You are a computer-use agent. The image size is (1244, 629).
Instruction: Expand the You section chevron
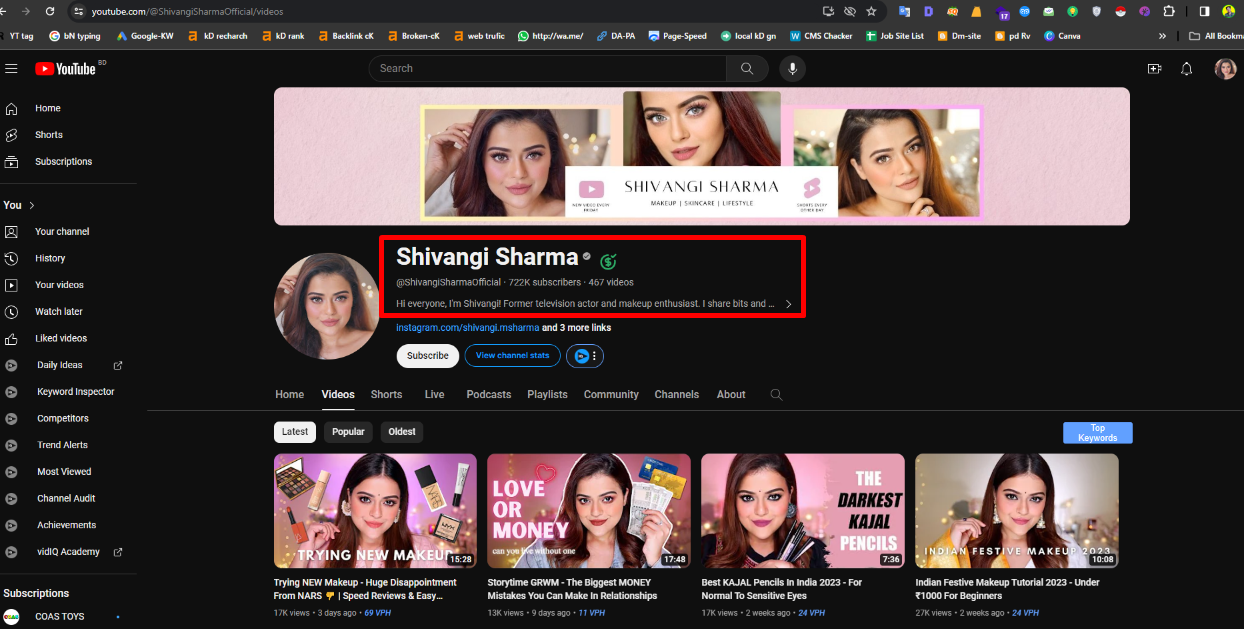pos(32,205)
